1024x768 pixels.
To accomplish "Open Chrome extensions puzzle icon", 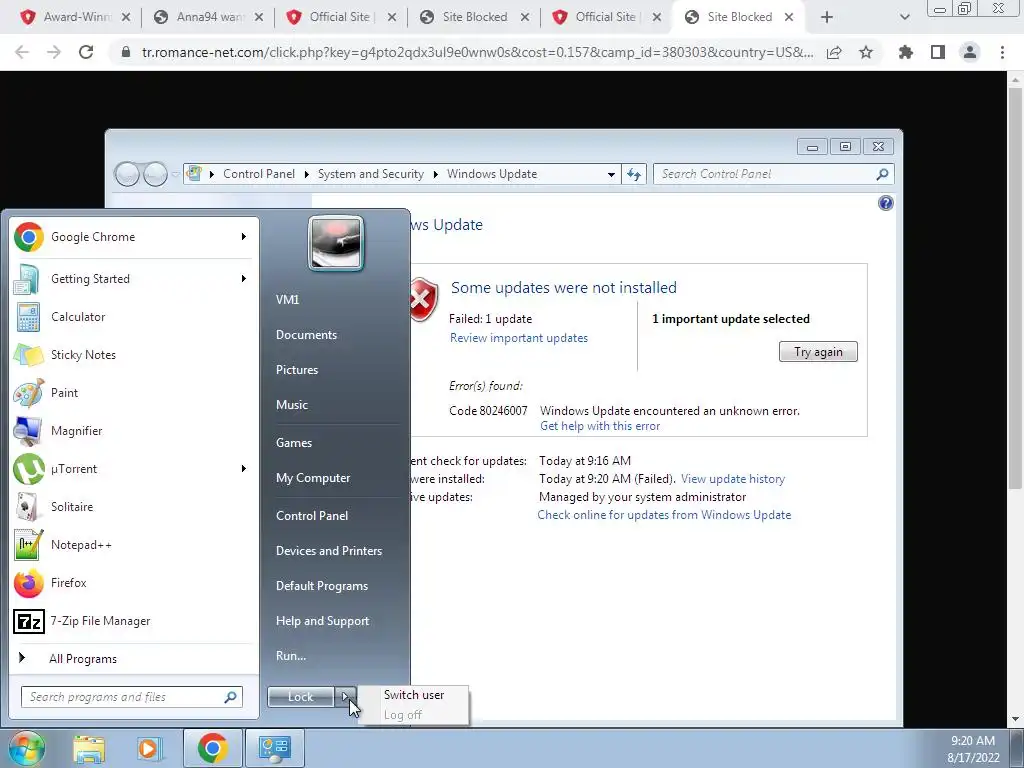I will point(906,52).
